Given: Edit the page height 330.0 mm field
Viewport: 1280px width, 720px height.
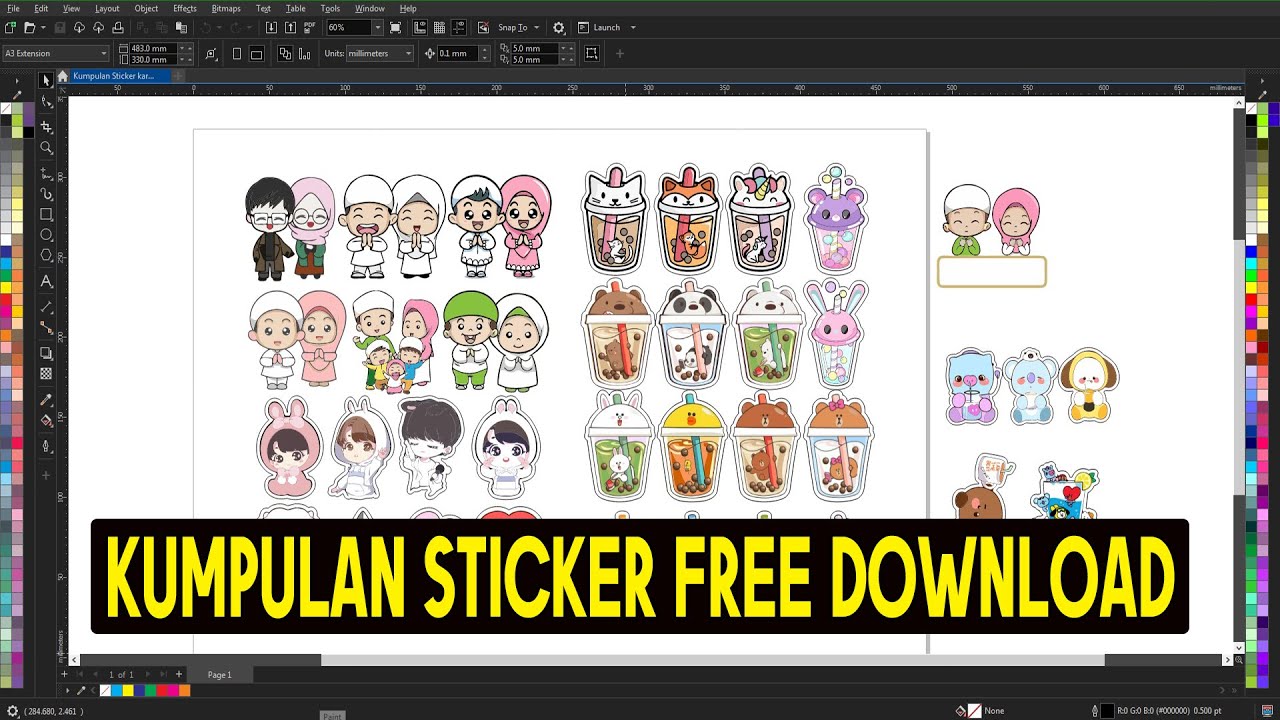Looking at the screenshot, I should tap(155, 59).
